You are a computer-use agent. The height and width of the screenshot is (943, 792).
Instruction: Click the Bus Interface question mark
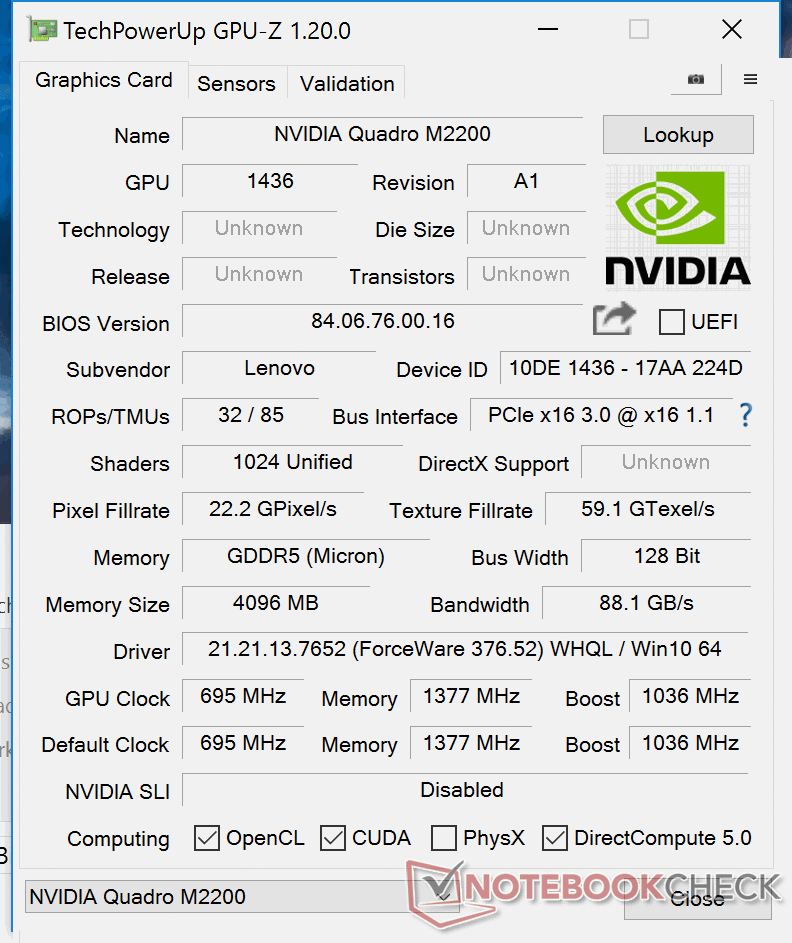click(744, 415)
